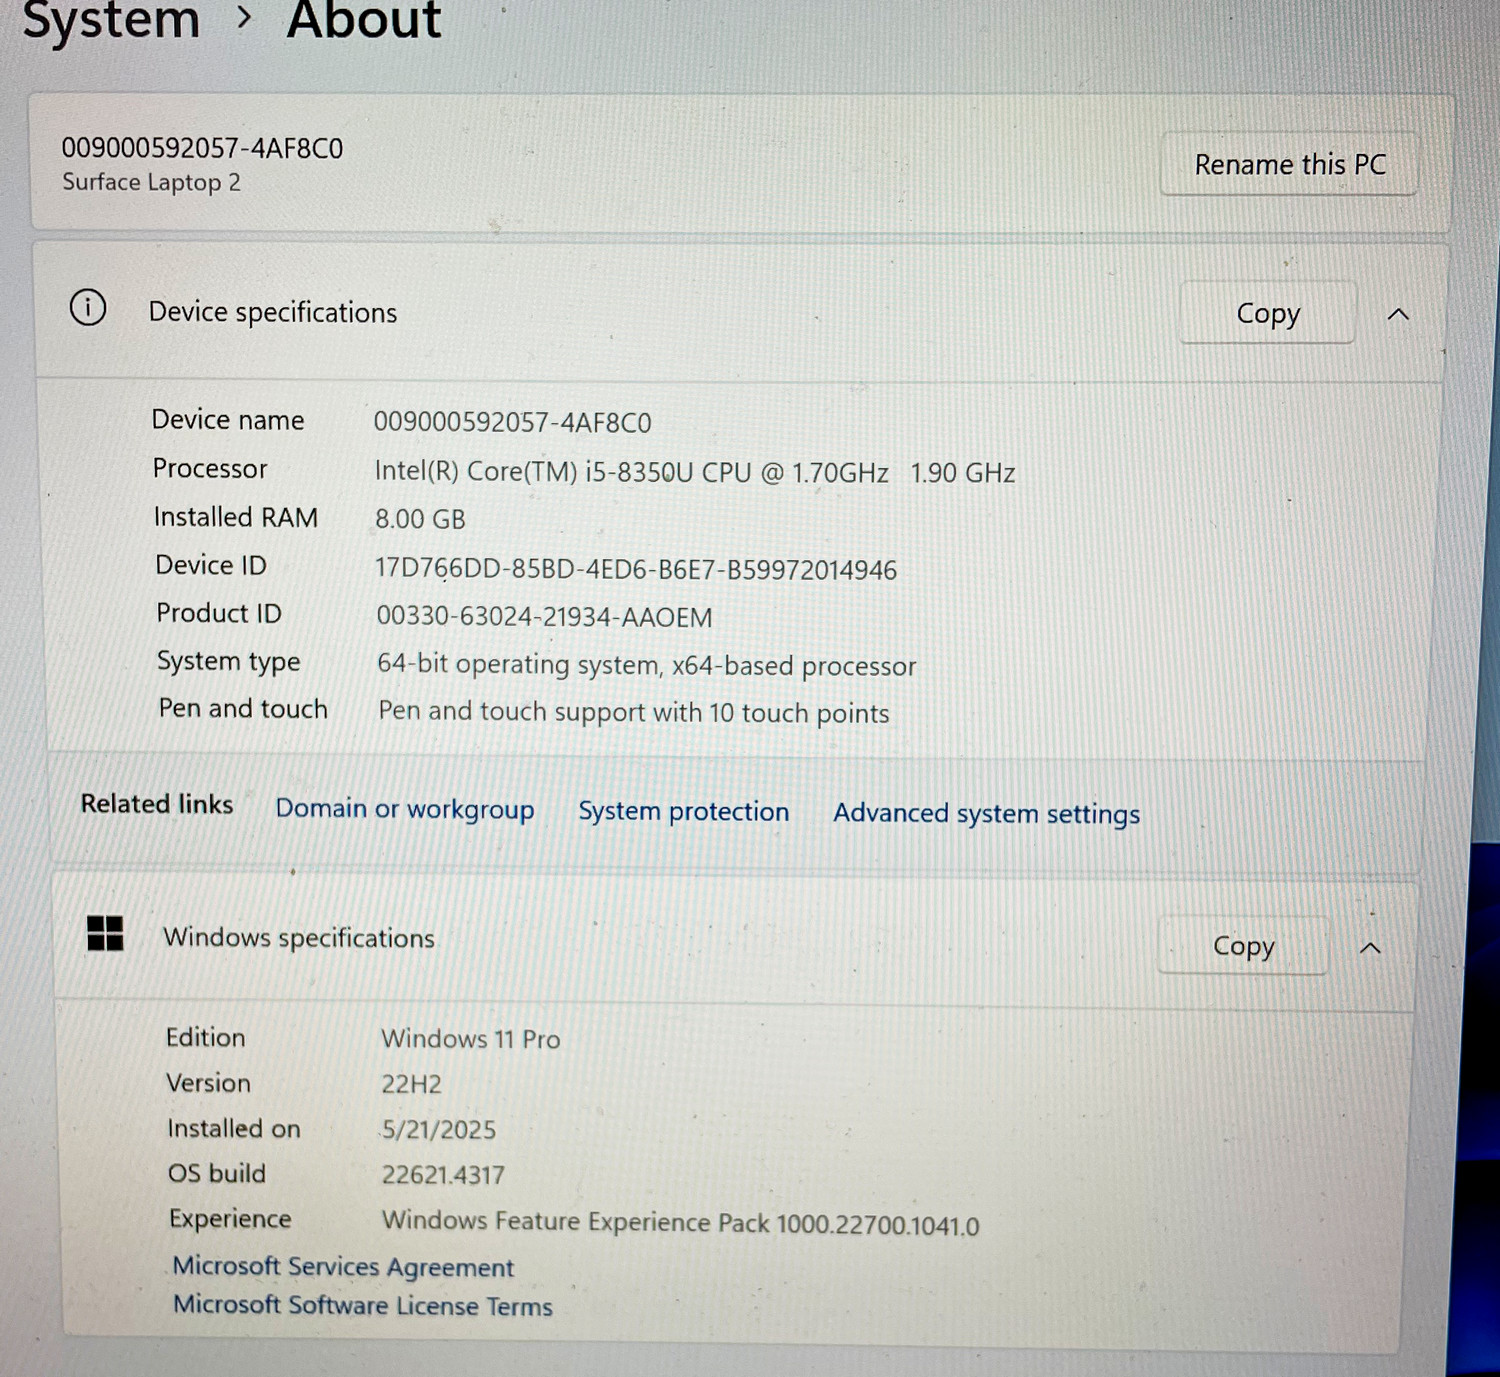Click the Surface Laptop 2 model text
Image resolution: width=1500 pixels, height=1377 pixels.
point(151,182)
